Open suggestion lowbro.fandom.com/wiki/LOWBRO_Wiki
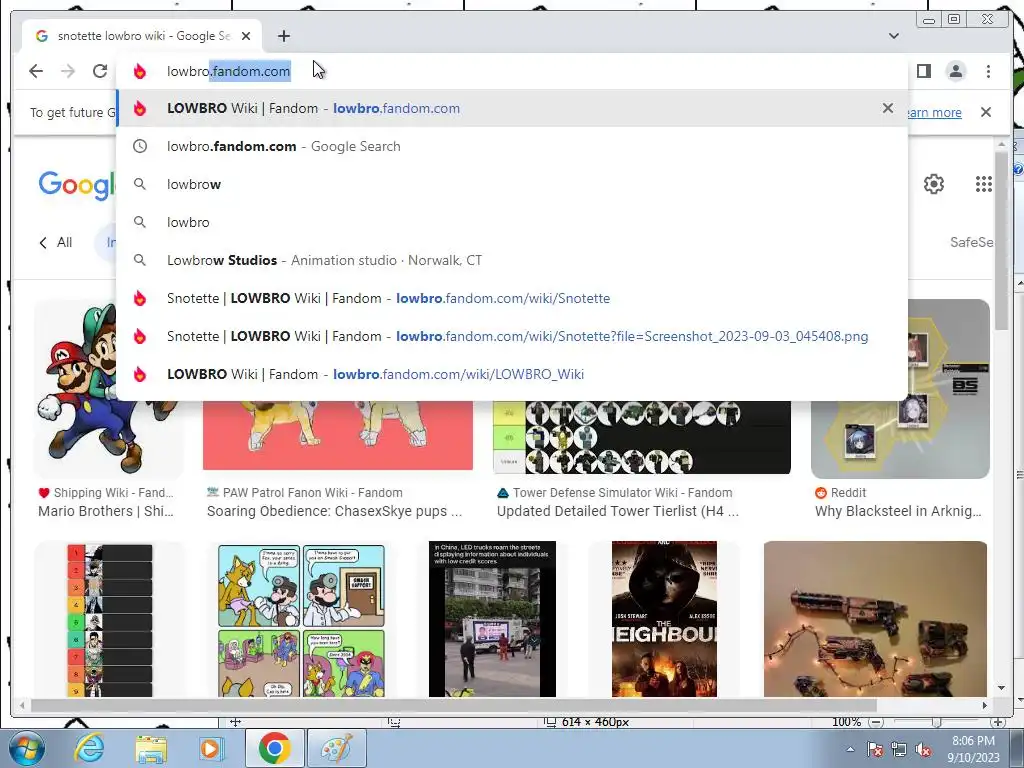Screen dimensions: 1024x768 [x=513, y=374]
